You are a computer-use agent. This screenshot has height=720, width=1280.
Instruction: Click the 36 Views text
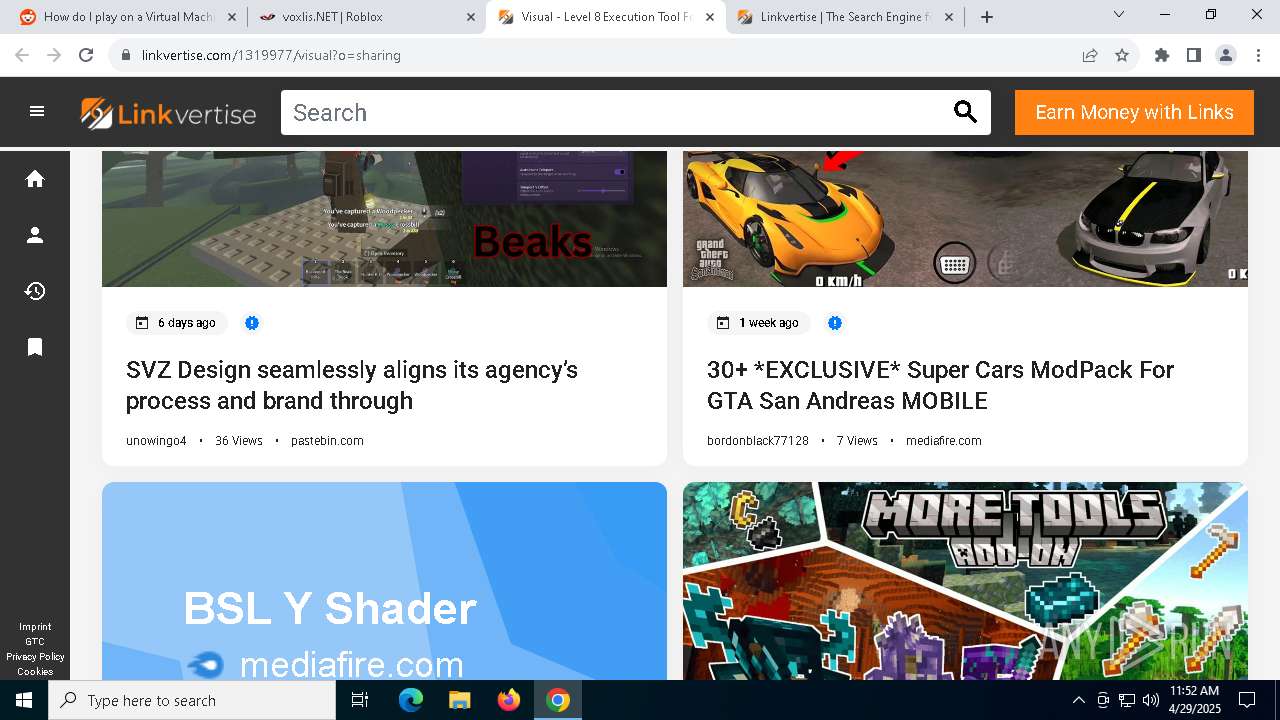click(239, 441)
